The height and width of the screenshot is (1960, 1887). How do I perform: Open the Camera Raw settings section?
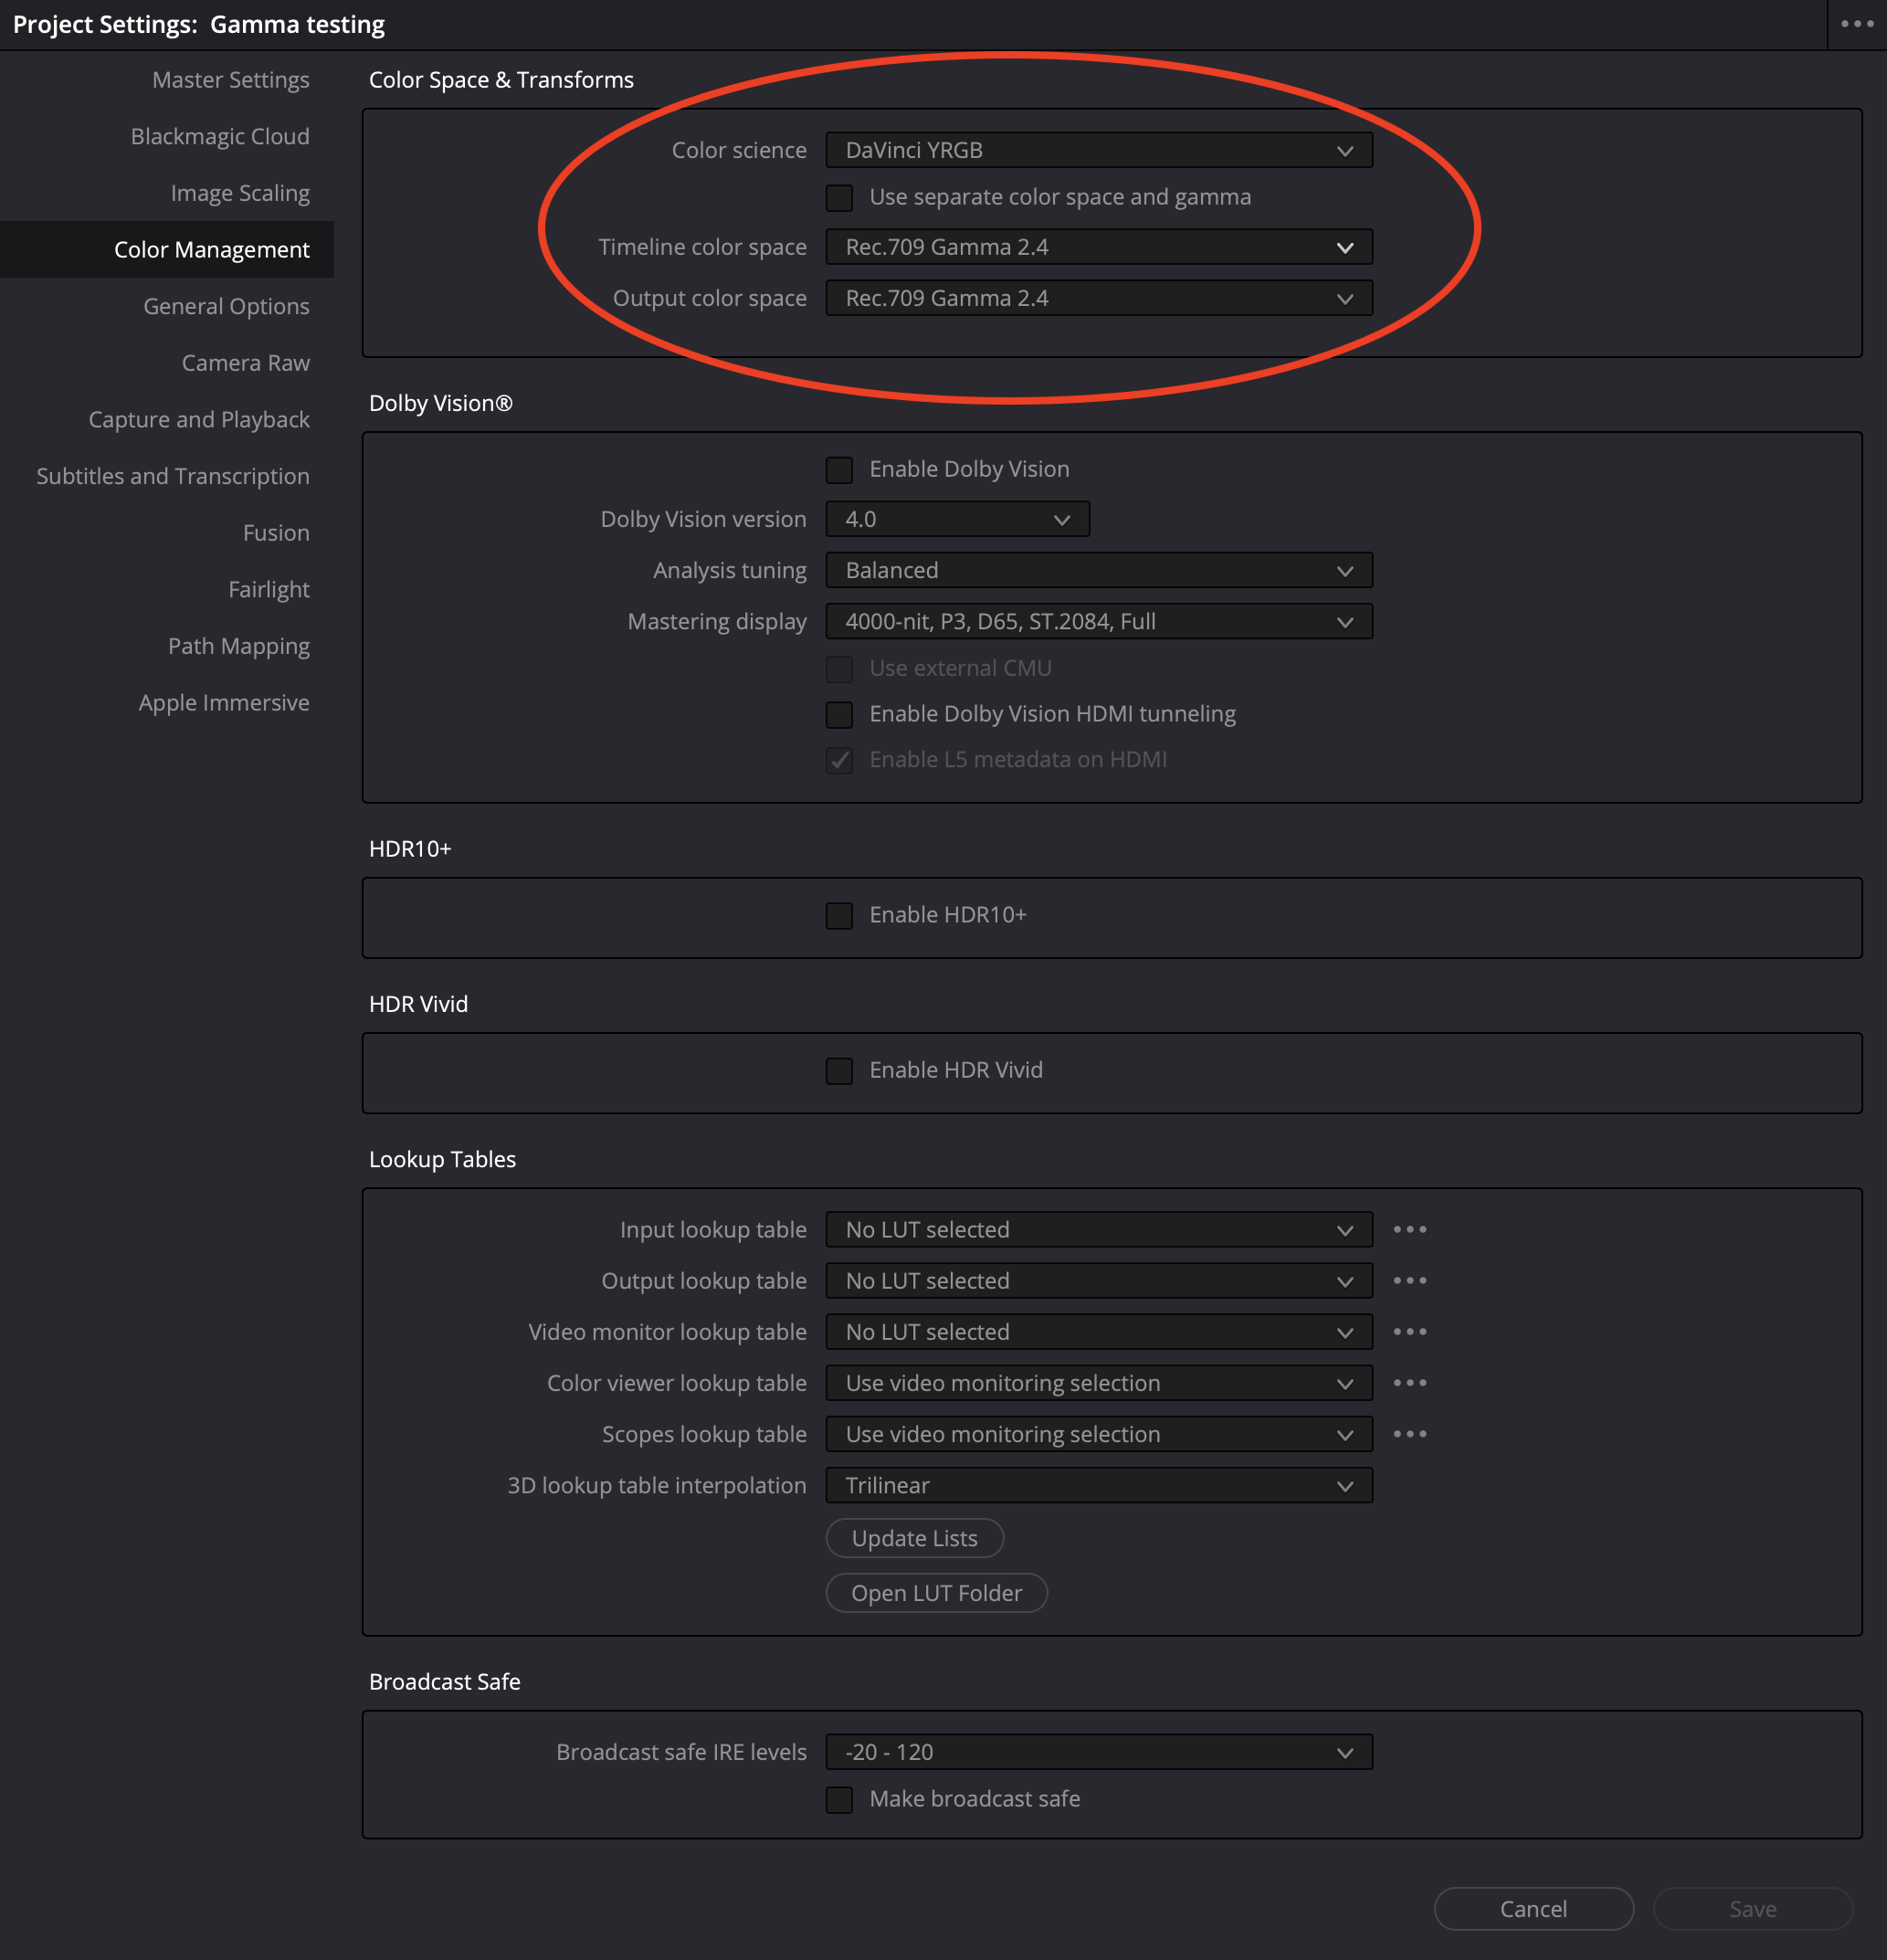(245, 363)
